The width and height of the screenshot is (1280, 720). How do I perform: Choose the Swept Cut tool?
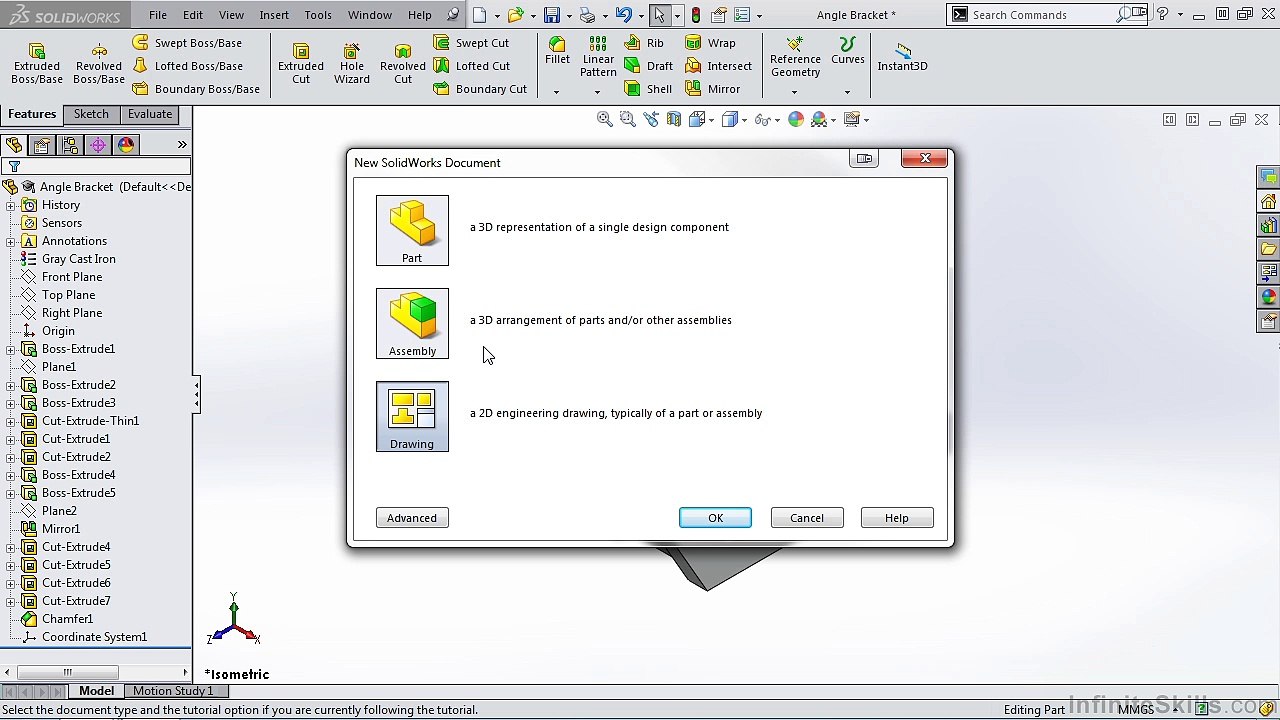tap(471, 43)
